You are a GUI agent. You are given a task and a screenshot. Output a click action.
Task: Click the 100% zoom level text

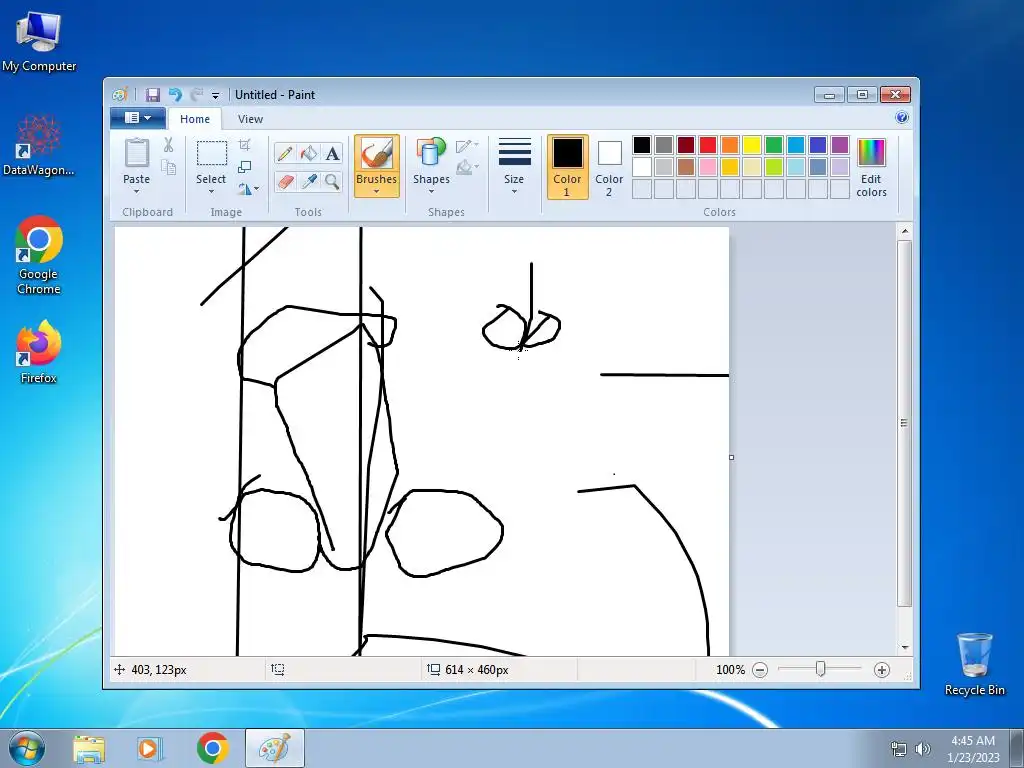click(x=730, y=670)
